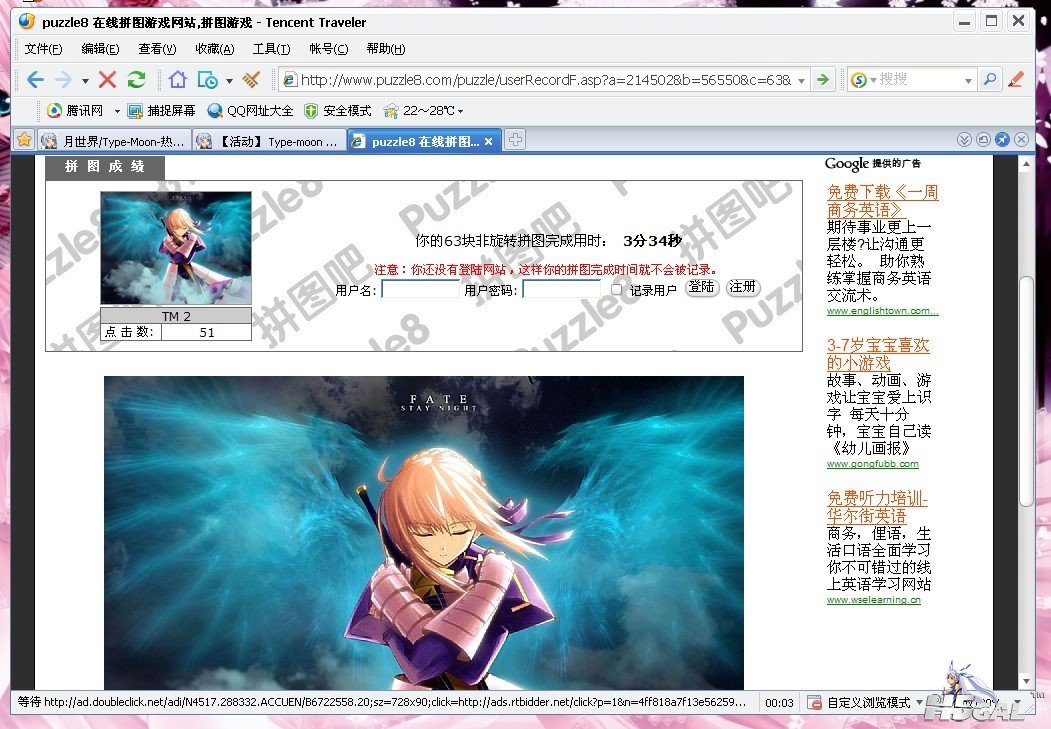Open the 免费下载《一周商务英语》 ad link
The width and height of the screenshot is (1051, 729).
[882, 200]
